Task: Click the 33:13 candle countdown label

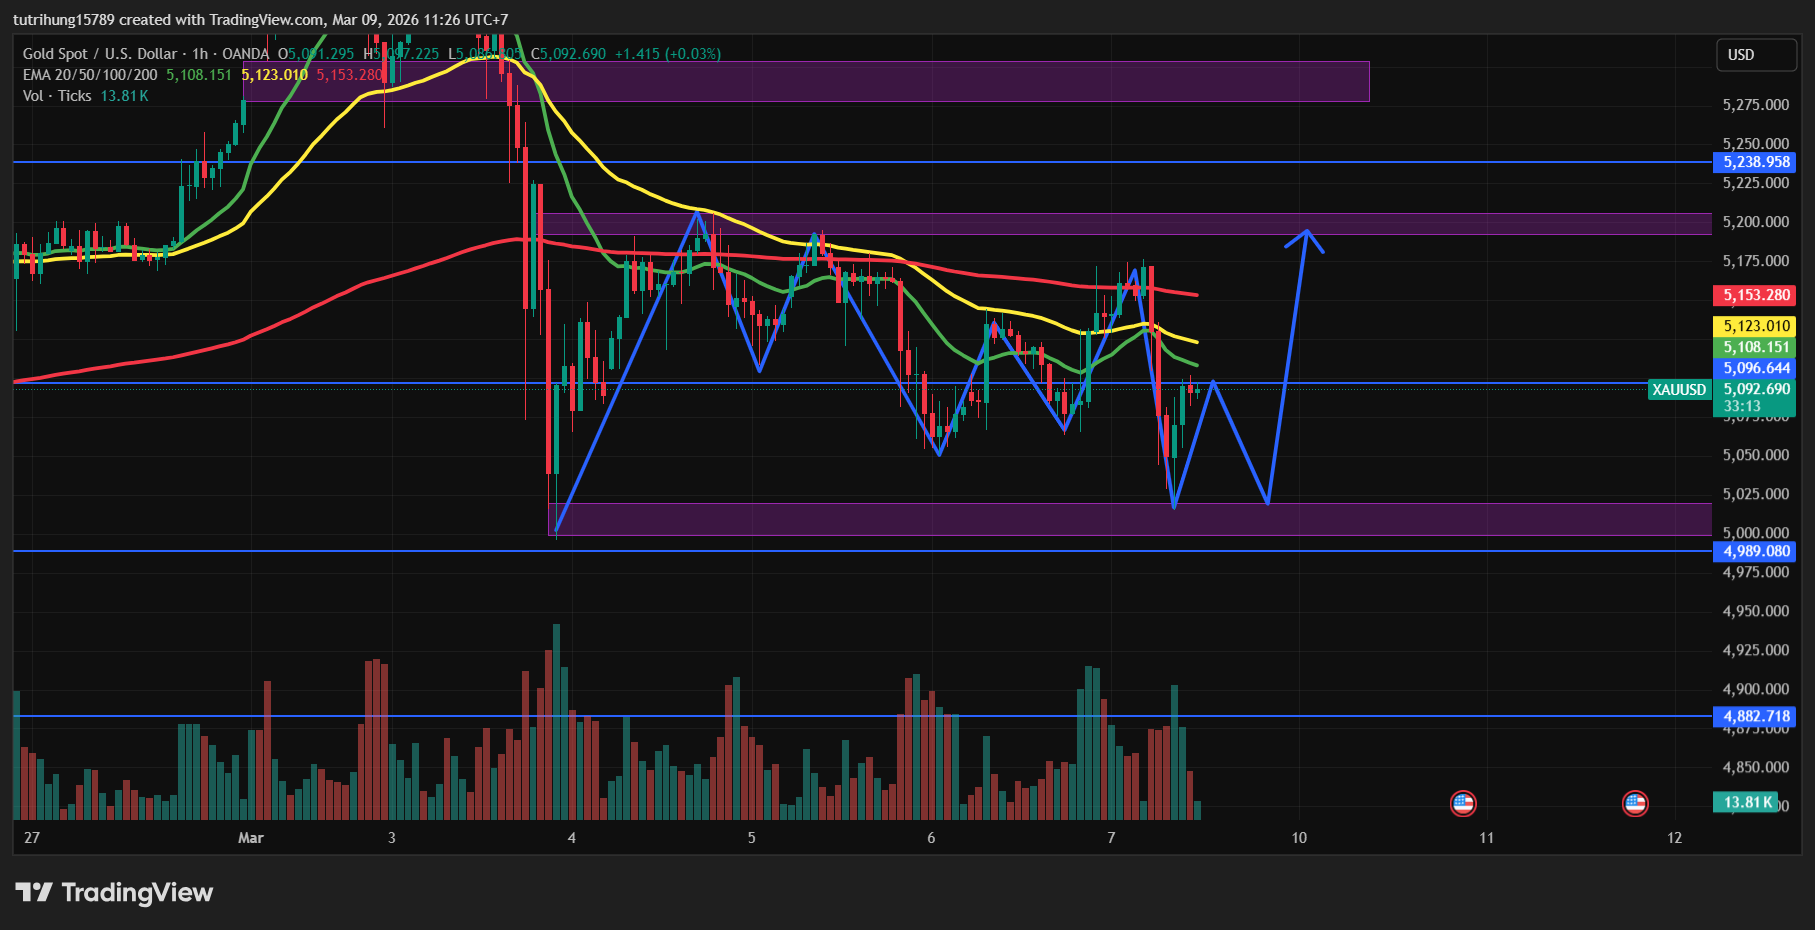Action: 1742,406
